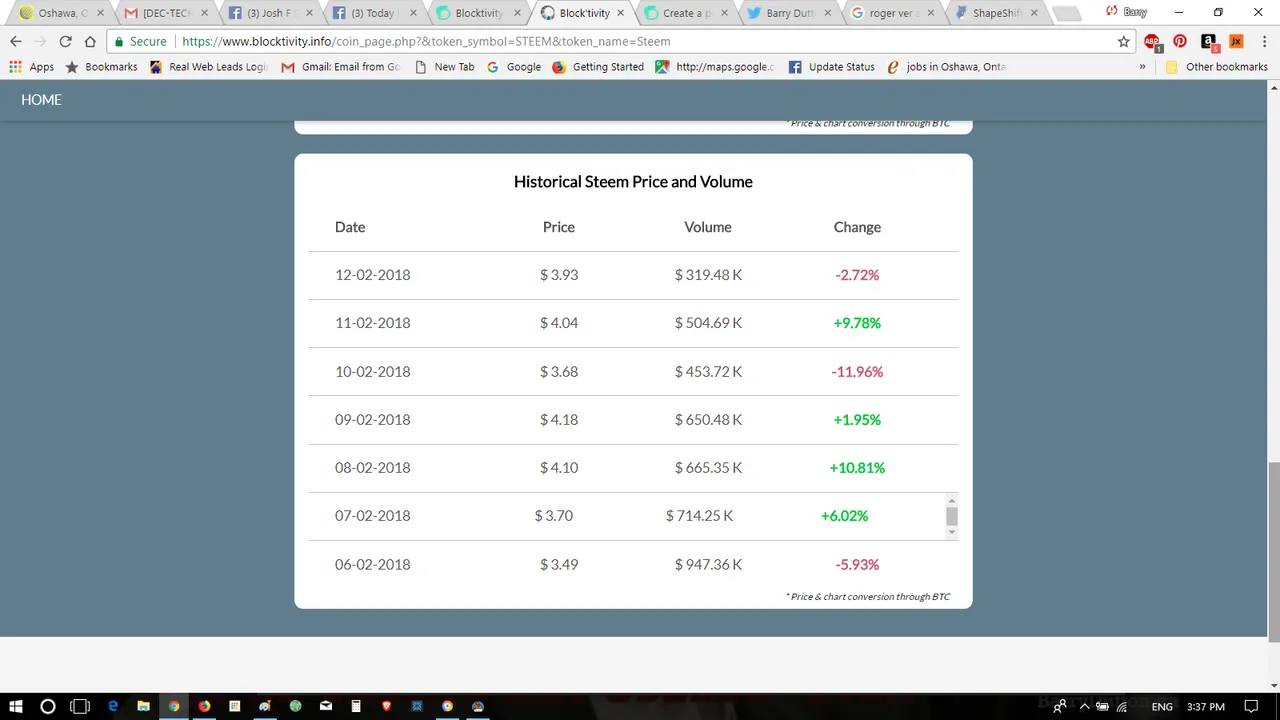This screenshot has height=720, width=1280.
Task: Open the maps.google bookmark
Action: click(715, 67)
